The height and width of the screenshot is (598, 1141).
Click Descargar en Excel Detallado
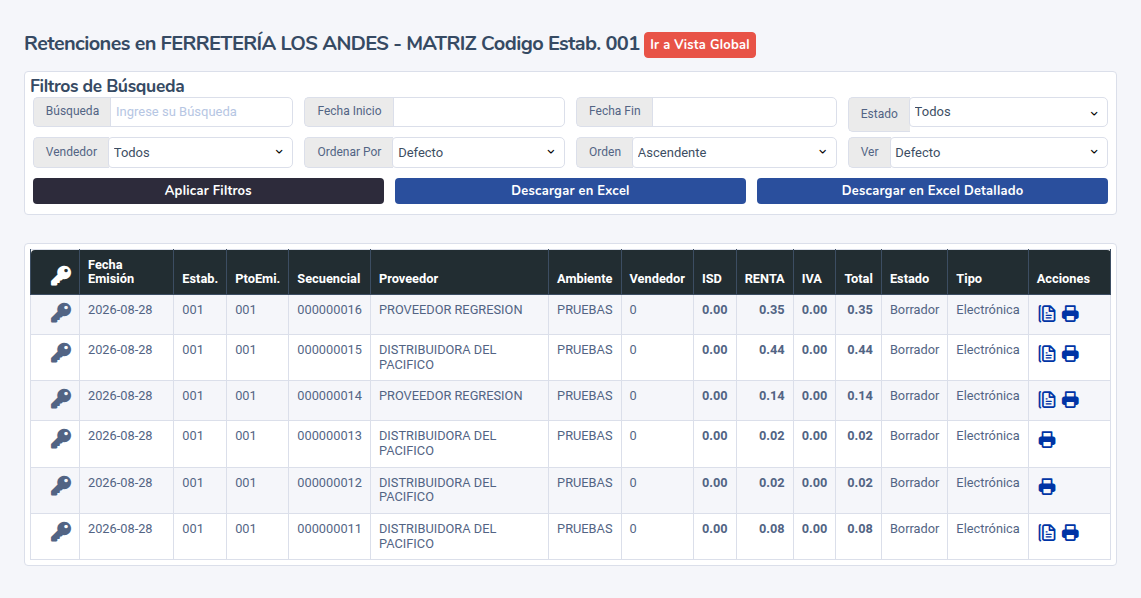[x=932, y=191]
